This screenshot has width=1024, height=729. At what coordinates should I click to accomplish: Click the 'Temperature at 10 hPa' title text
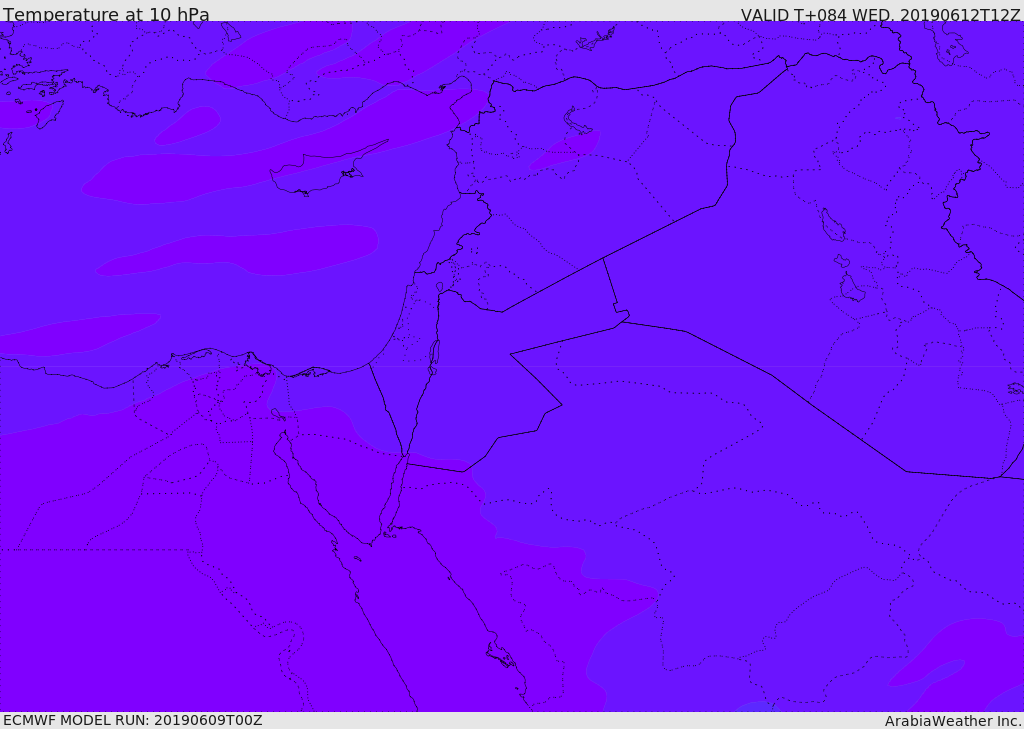106,14
